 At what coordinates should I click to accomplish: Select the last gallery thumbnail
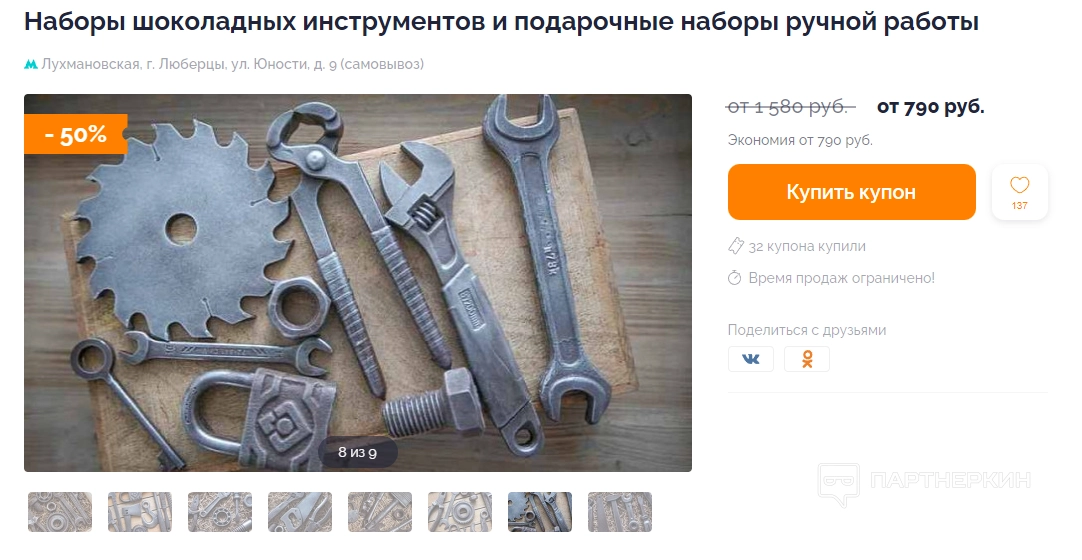[620, 512]
